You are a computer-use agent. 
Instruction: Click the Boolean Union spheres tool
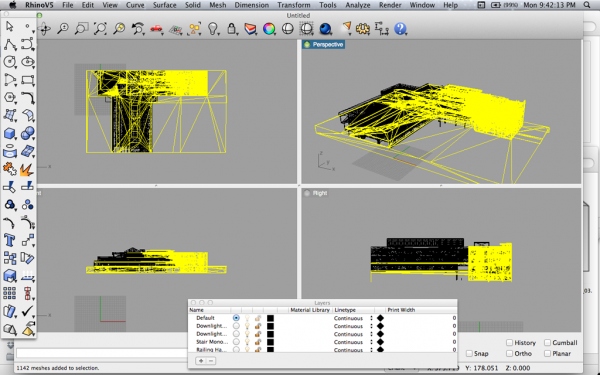(x=28, y=134)
